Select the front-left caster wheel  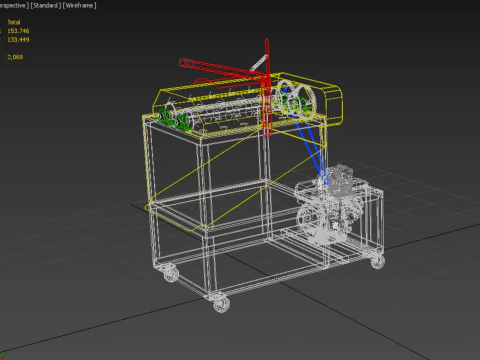(x=171, y=273)
